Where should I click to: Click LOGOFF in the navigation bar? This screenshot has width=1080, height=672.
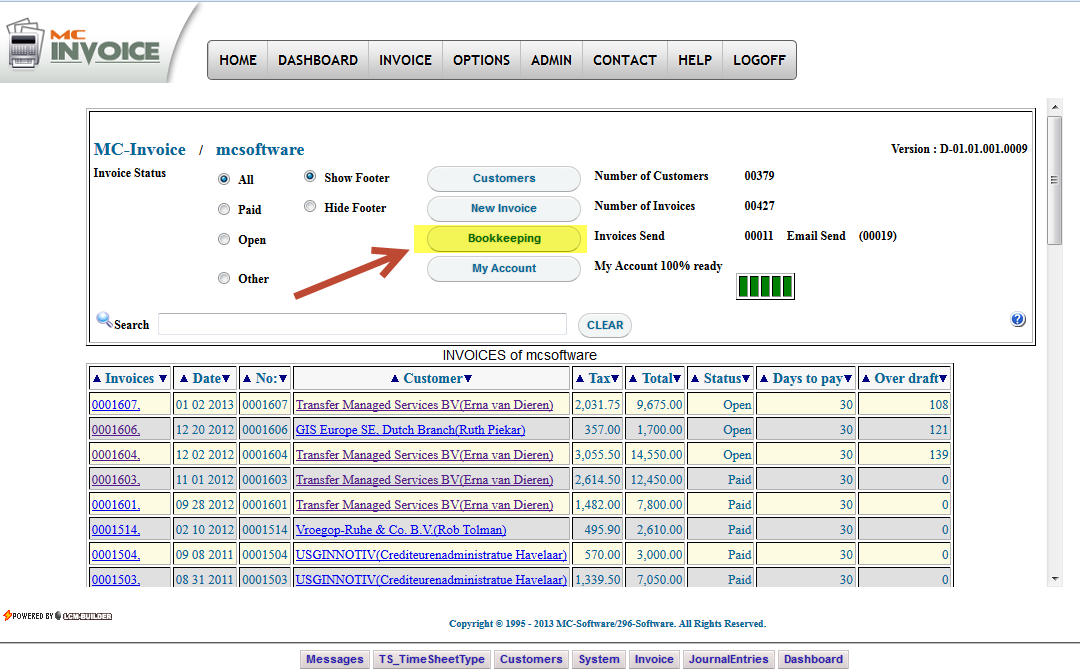(x=760, y=60)
